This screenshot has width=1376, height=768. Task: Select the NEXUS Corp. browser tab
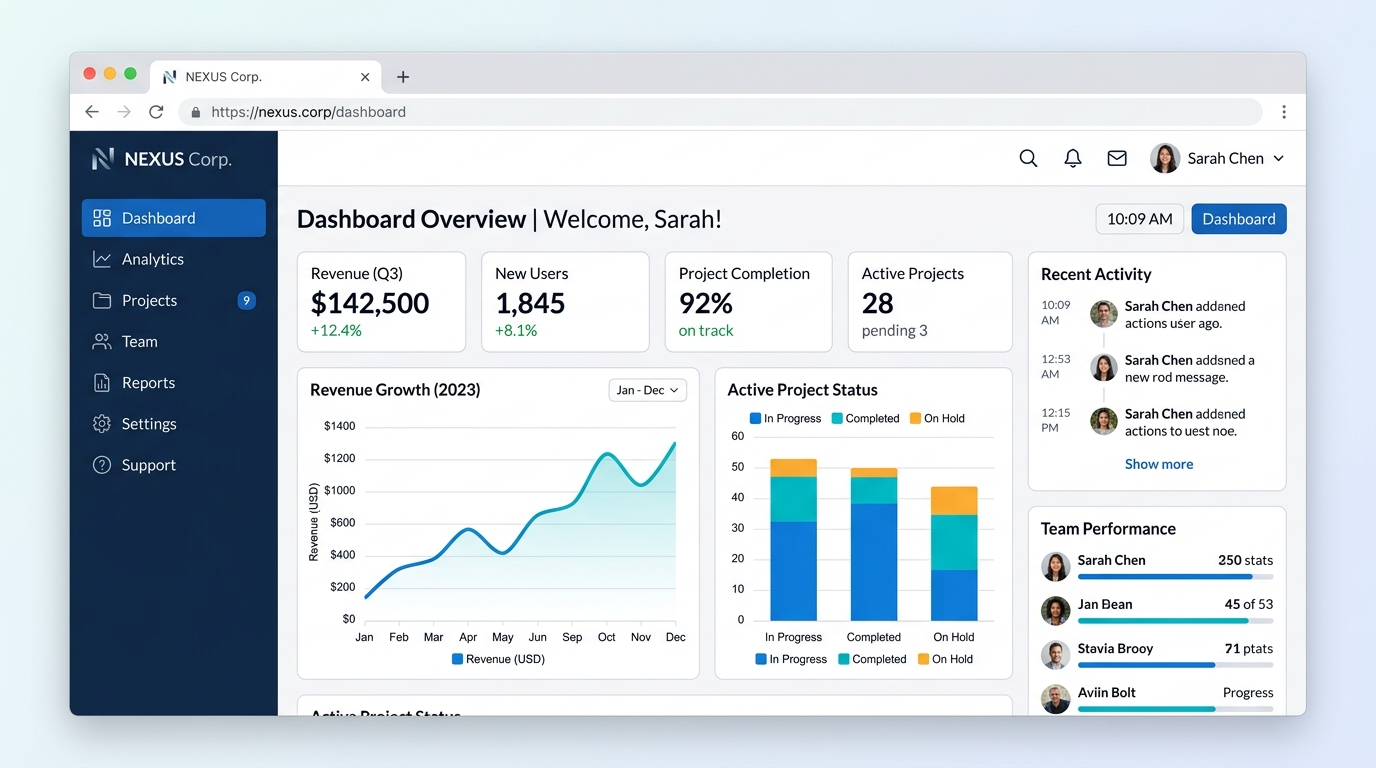coord(265,77)
